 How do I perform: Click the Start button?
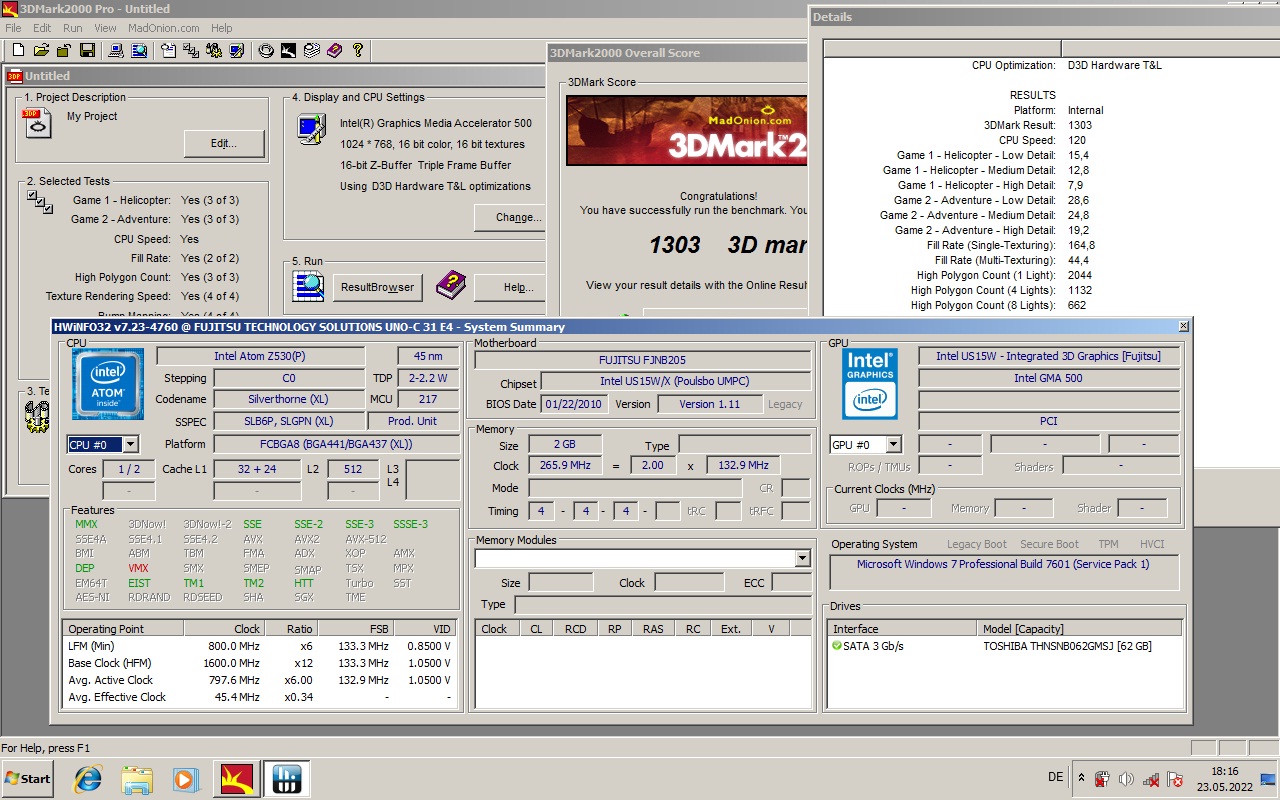point(28,778)
